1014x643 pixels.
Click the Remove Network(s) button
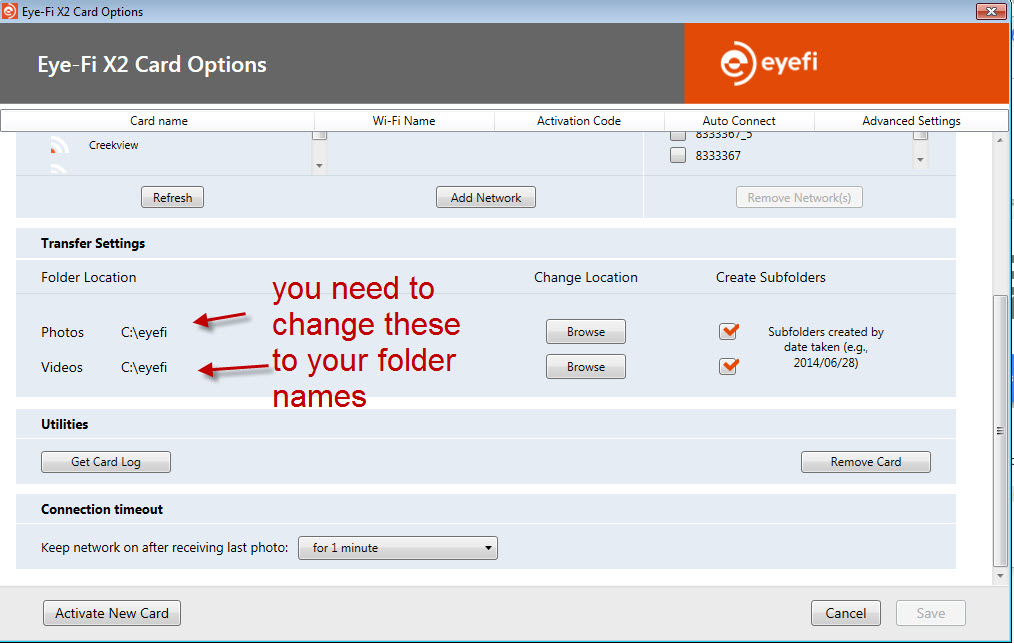(x=799, y=197)
